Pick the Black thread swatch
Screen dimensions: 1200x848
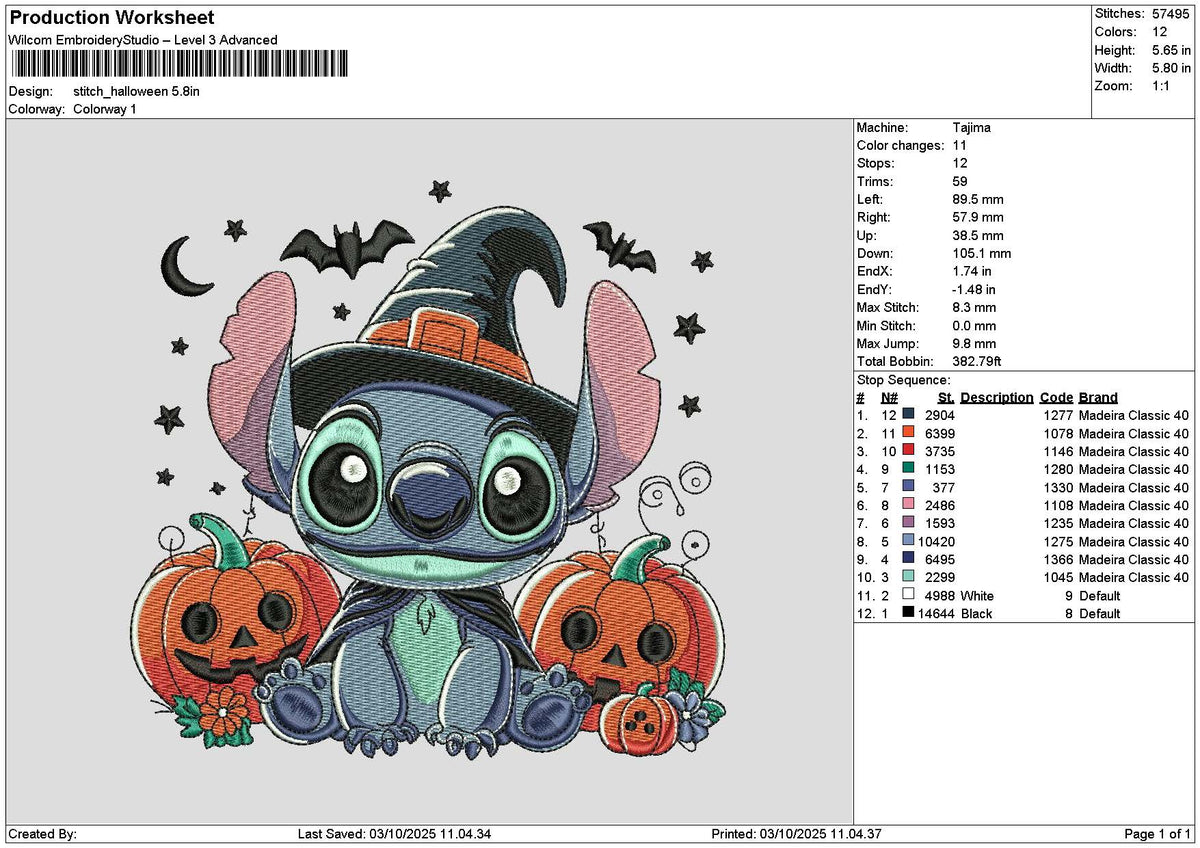pyautogui.click(x=908, y=612)
